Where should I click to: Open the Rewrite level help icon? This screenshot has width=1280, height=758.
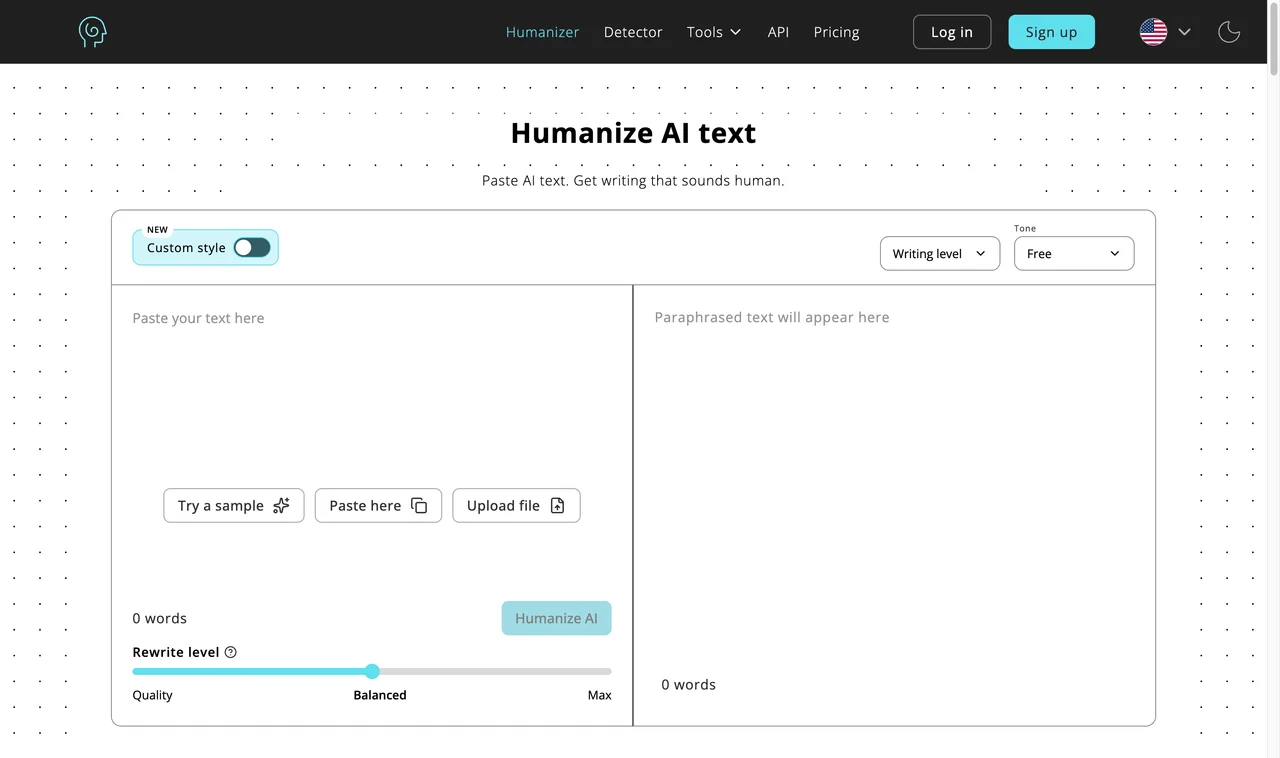[231, 652]
